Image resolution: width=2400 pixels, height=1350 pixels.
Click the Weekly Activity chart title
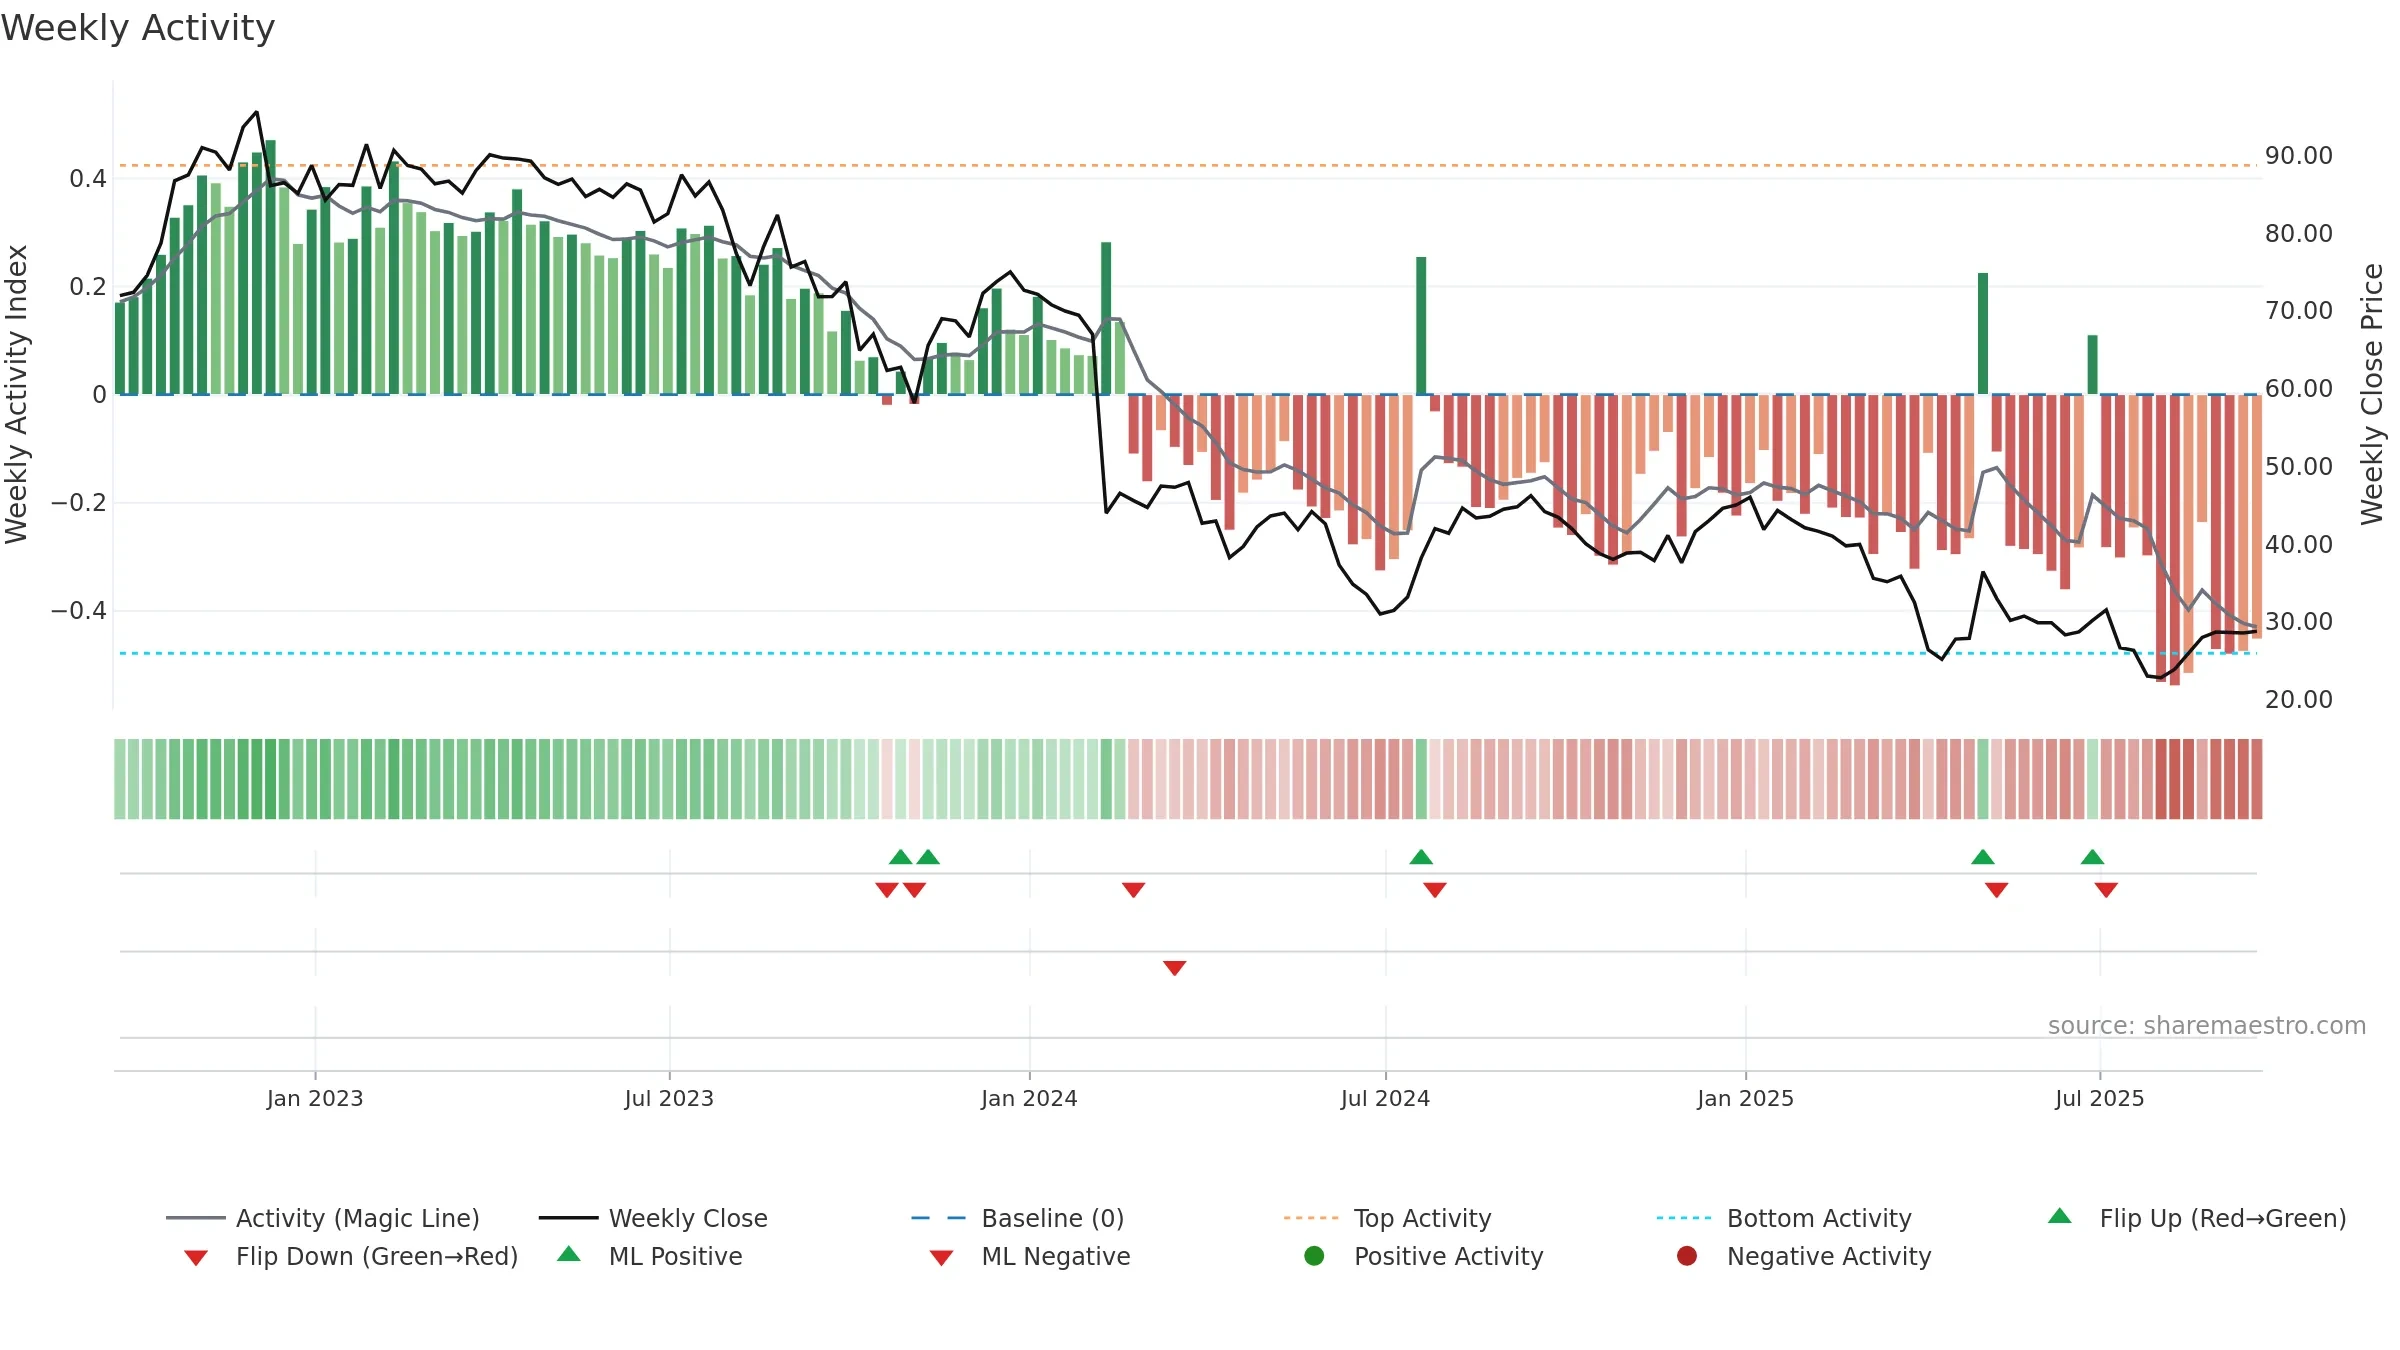138,29
